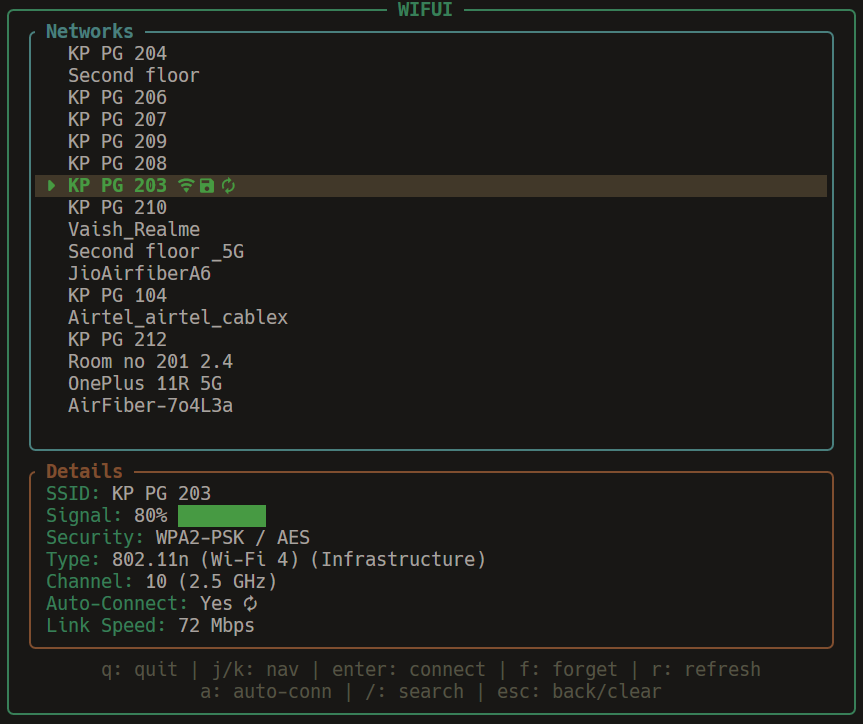Toggle the Auto-Connect icon in the Details panel

click(x=250, y=604)
